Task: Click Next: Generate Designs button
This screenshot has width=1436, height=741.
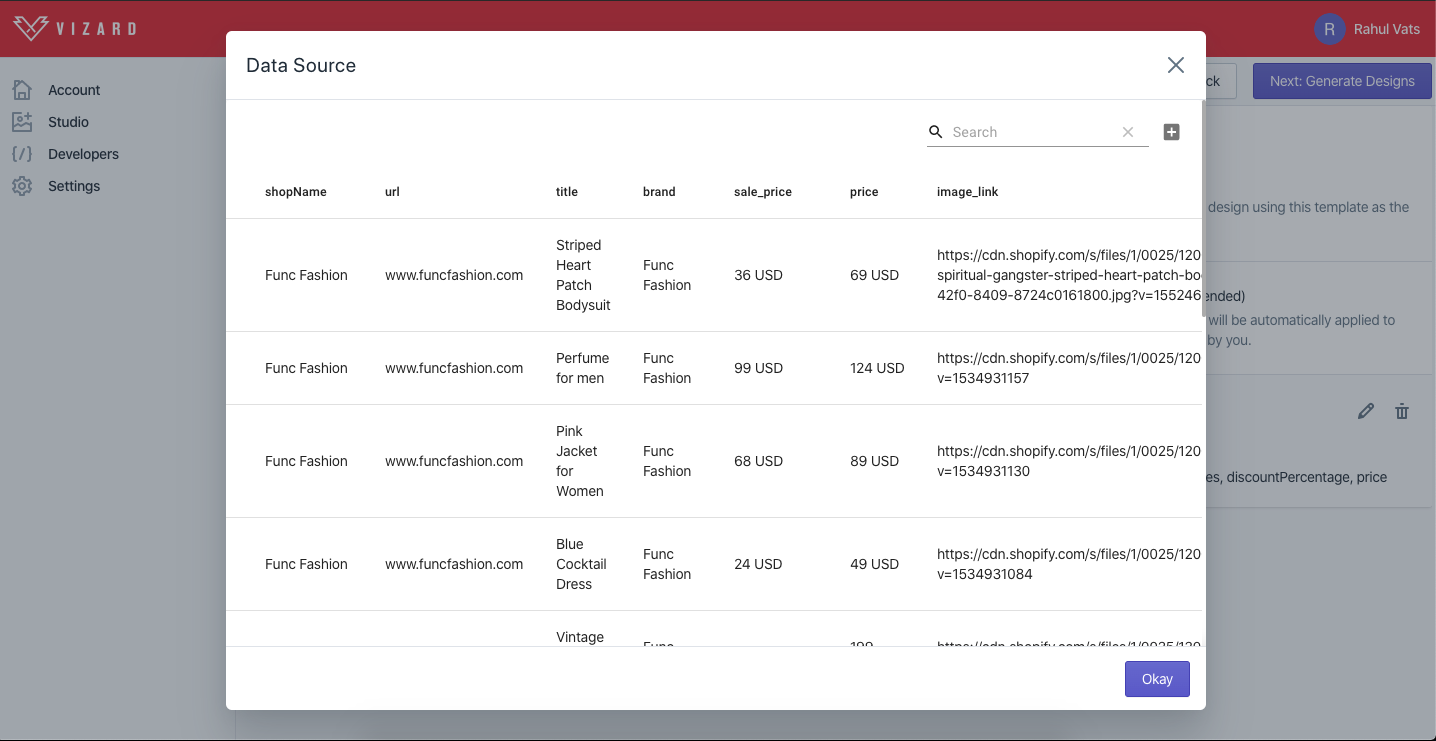Action: [1342, 81]
